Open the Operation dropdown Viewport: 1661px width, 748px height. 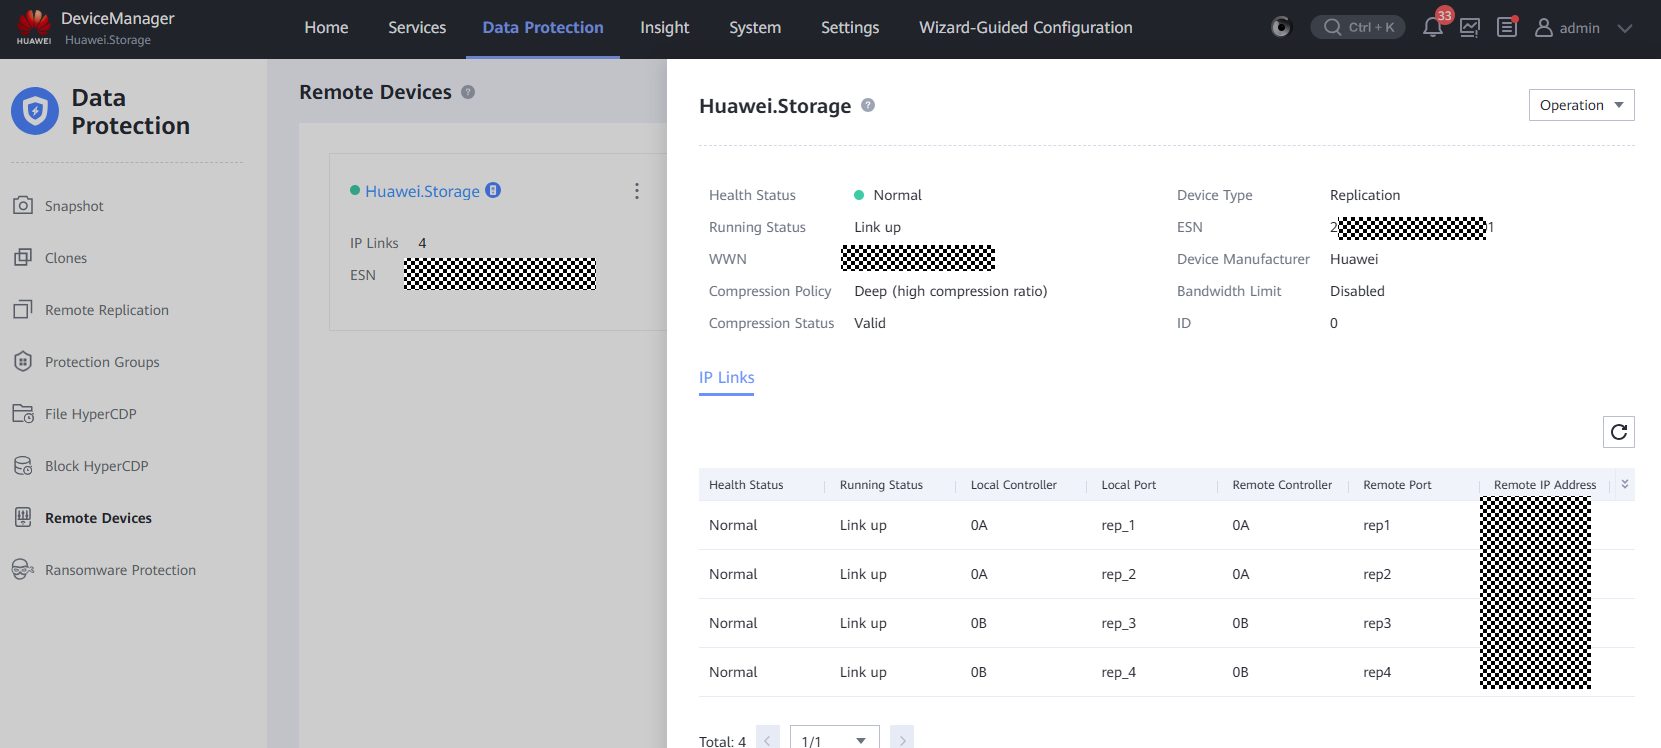tap(1582, 105)
